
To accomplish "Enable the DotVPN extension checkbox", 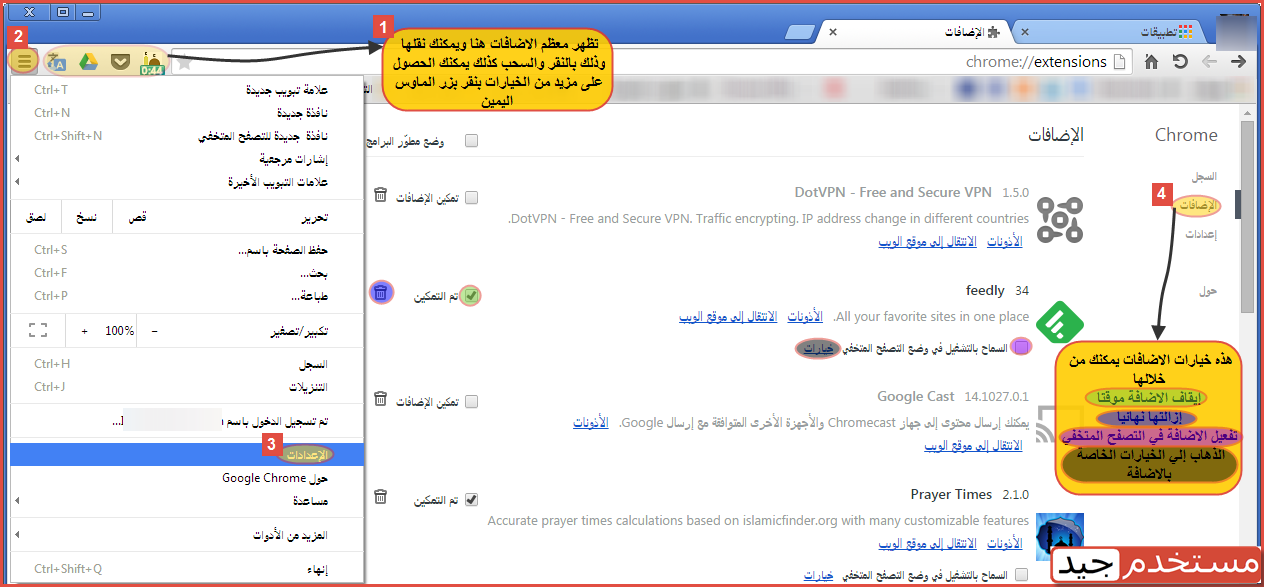I will (x=471, y=197).
